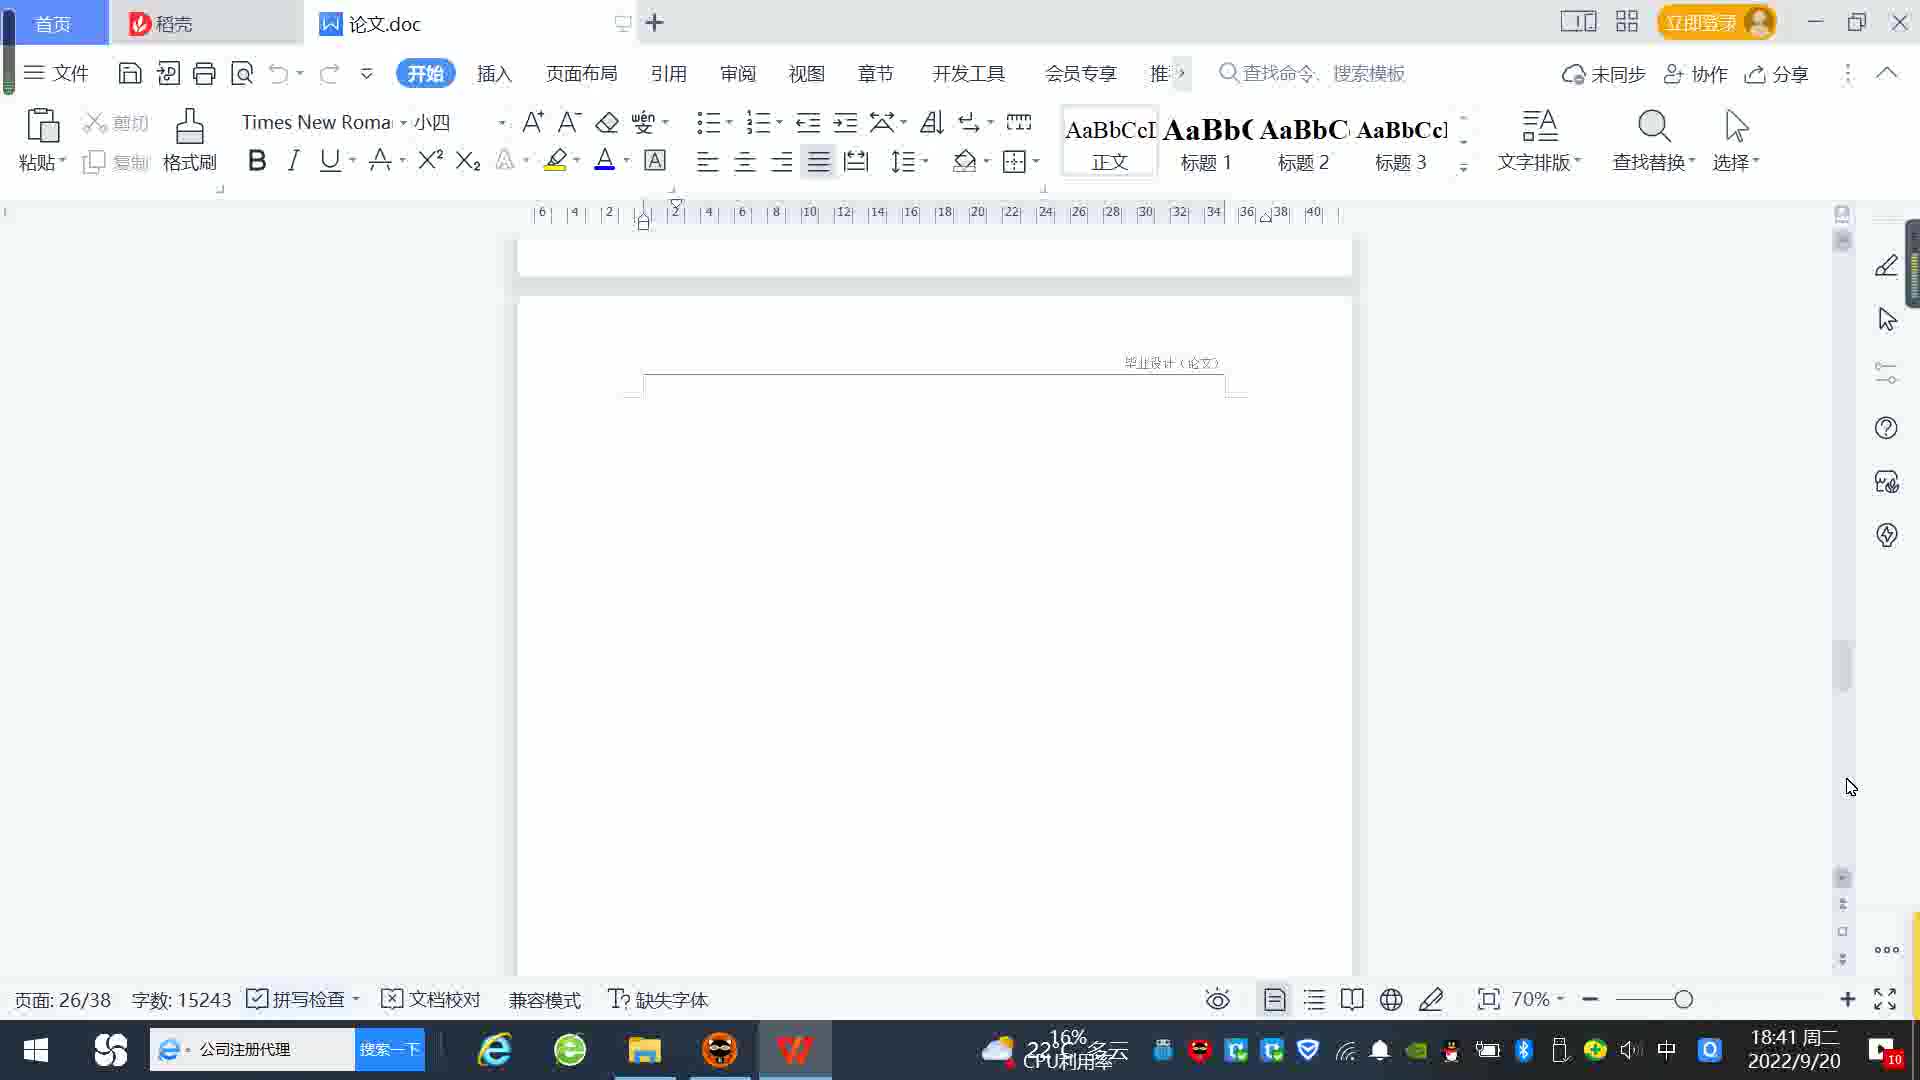Open the settings sliders icon in sidebar

tap(1886, 373)
